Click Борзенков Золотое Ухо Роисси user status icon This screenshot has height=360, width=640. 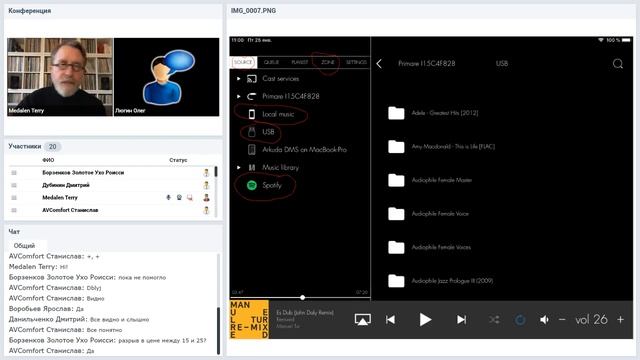[206, 173]
